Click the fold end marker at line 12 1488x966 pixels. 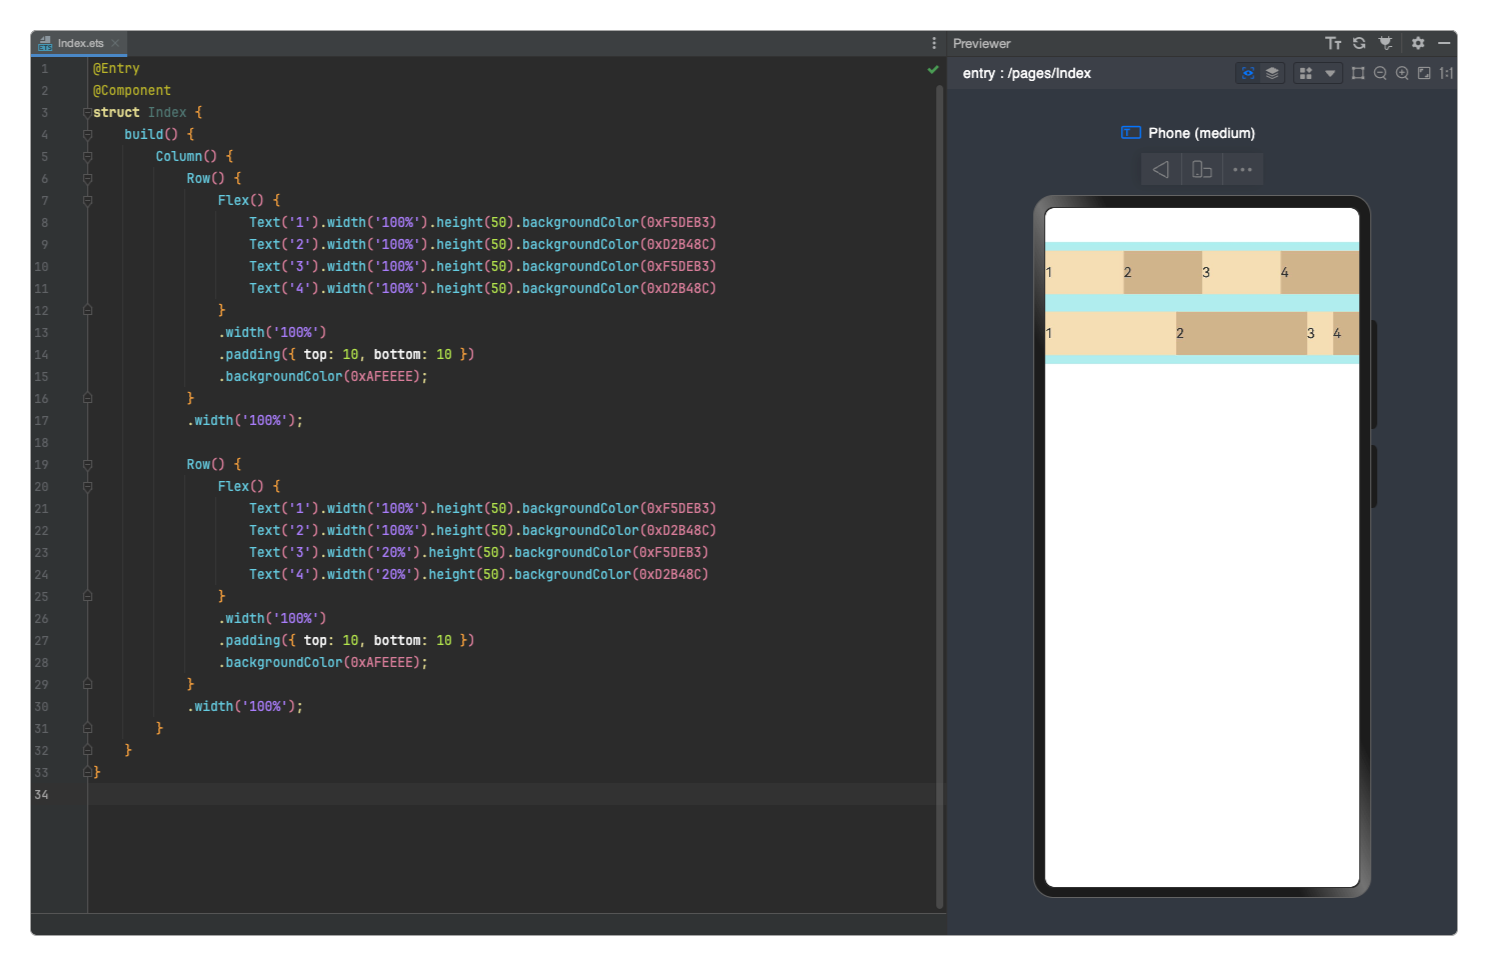(x=88, y=310)
